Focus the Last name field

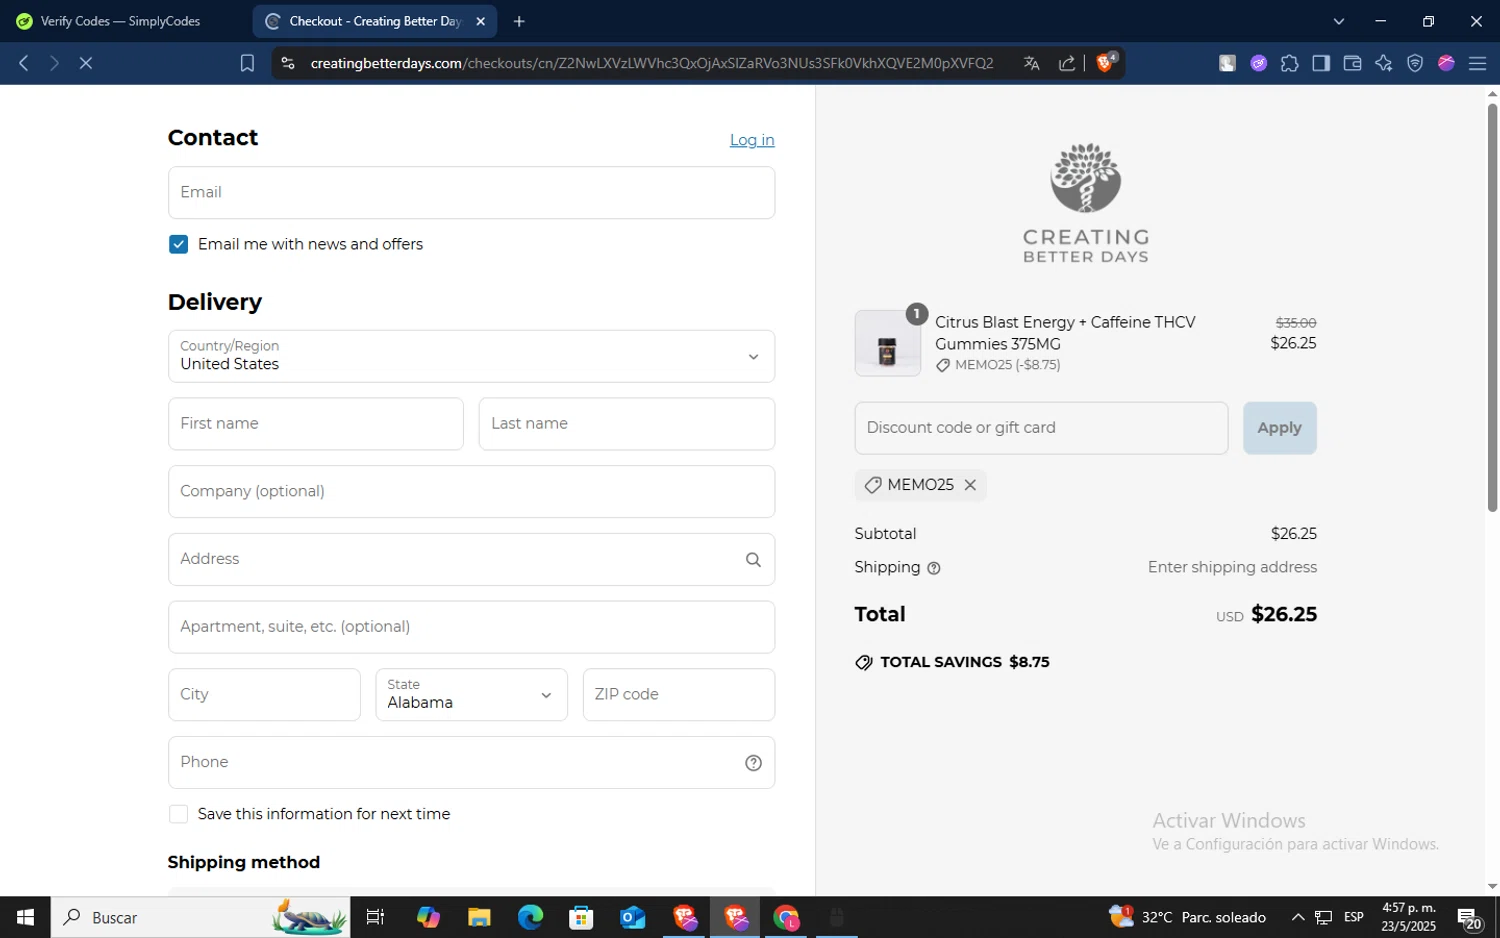point(627,424)
